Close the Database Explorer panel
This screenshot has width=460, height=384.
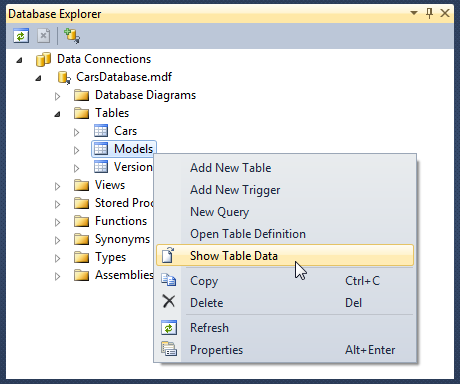tap(445, 13)
